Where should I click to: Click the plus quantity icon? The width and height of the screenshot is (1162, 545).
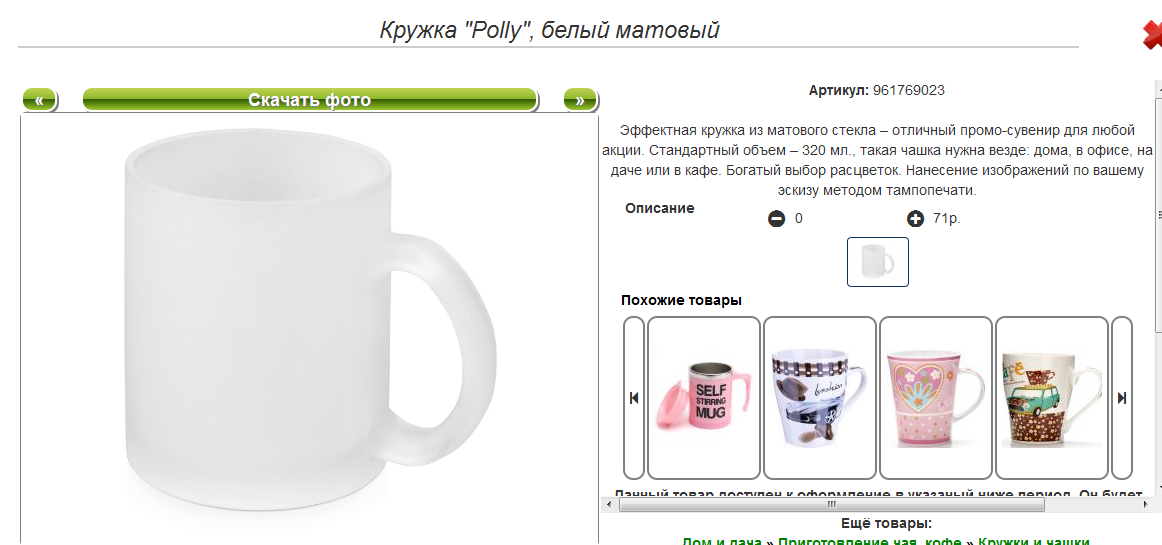(x=915, y=219)
